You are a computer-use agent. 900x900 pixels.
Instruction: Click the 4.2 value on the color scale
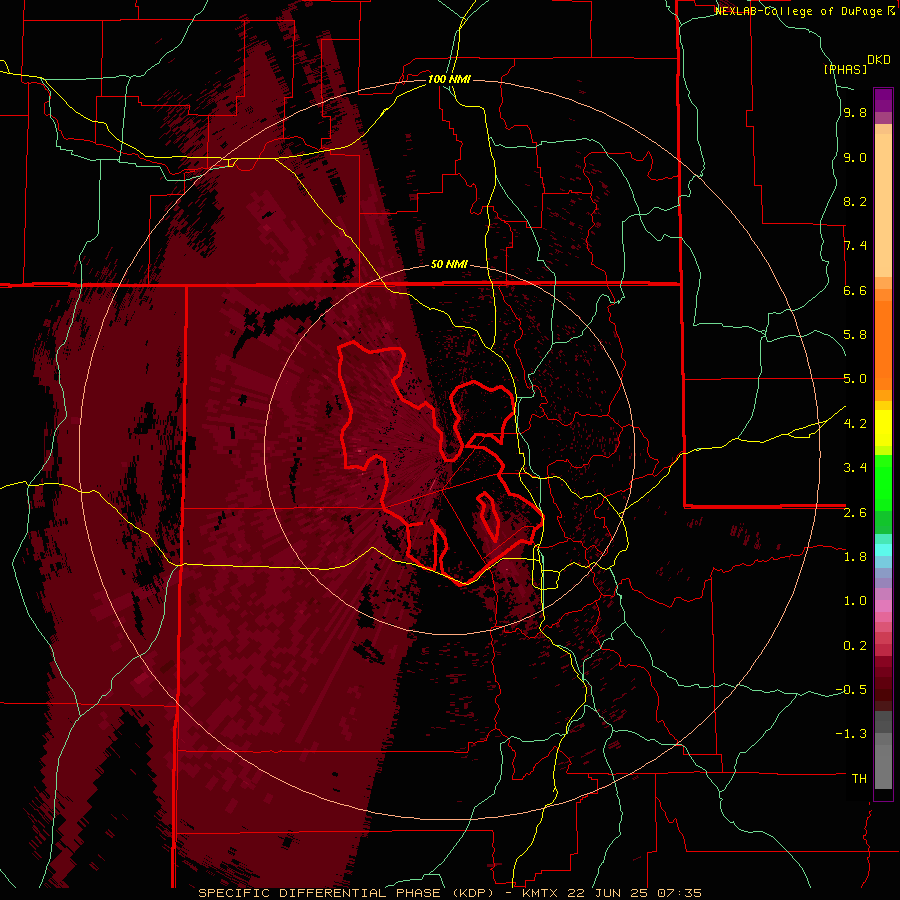855,423
